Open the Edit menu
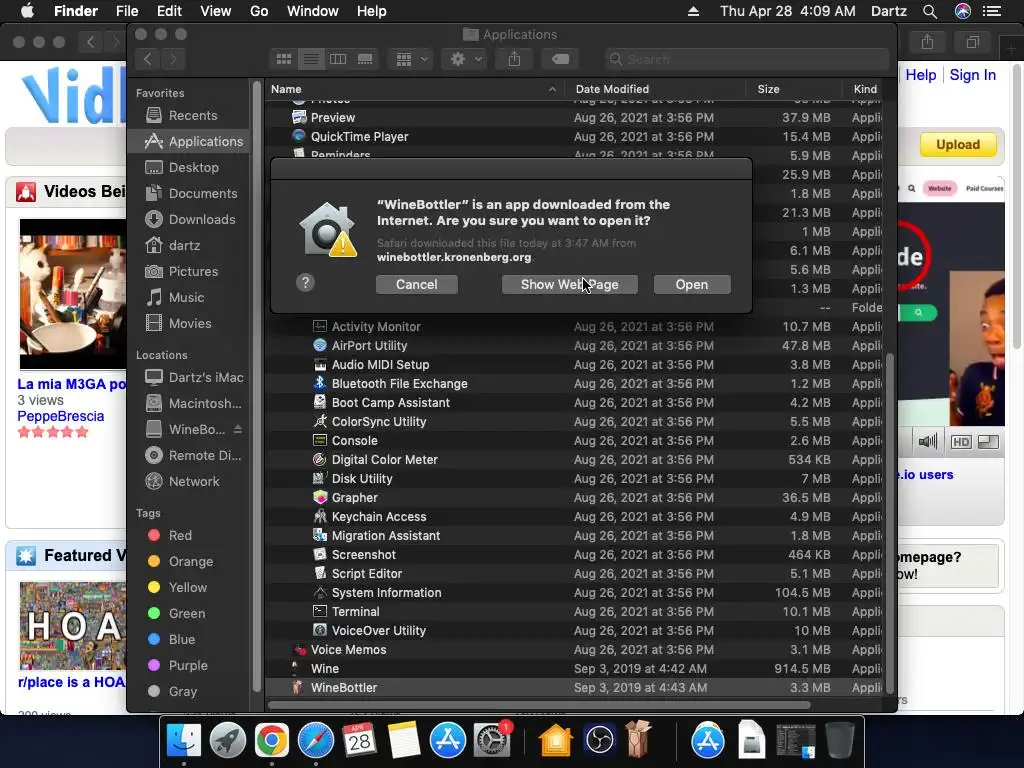1024x768 pixels. coord(169,11)
